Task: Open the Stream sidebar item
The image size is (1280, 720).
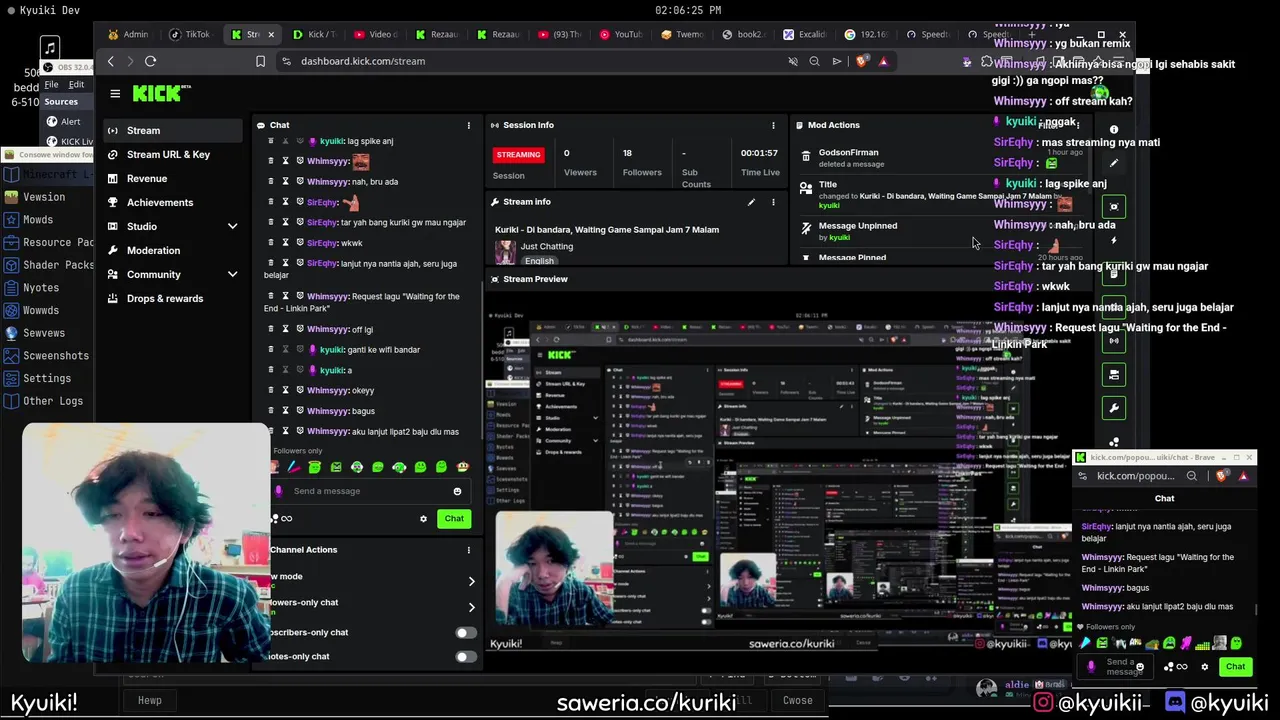Action: 173,130
